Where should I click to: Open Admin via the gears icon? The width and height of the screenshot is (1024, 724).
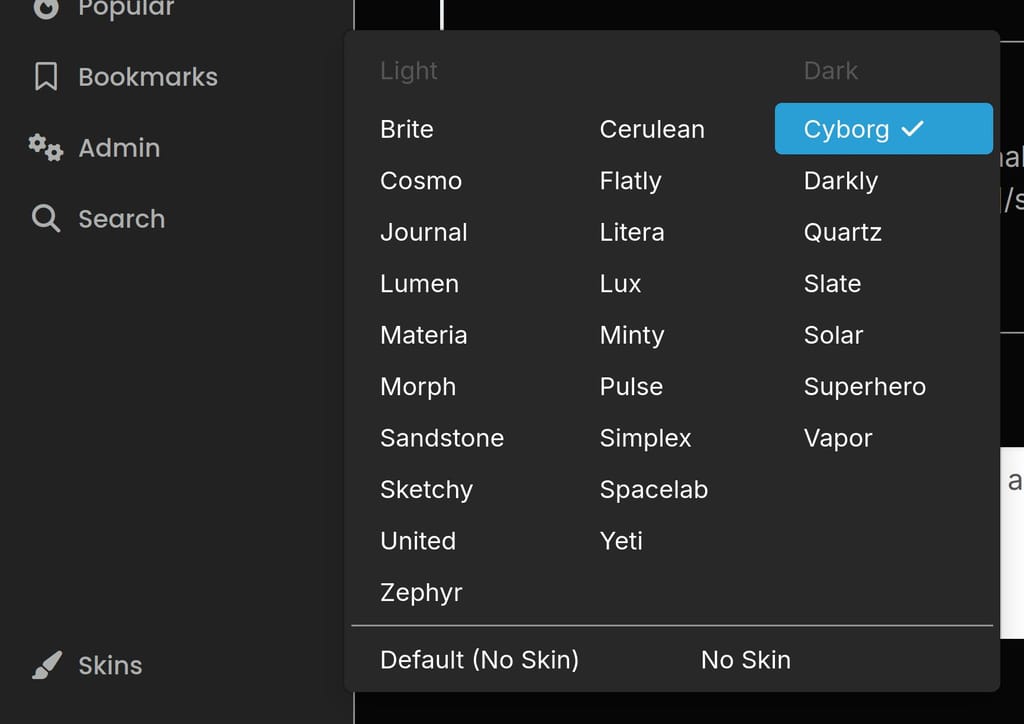click(x=45, y=147)
